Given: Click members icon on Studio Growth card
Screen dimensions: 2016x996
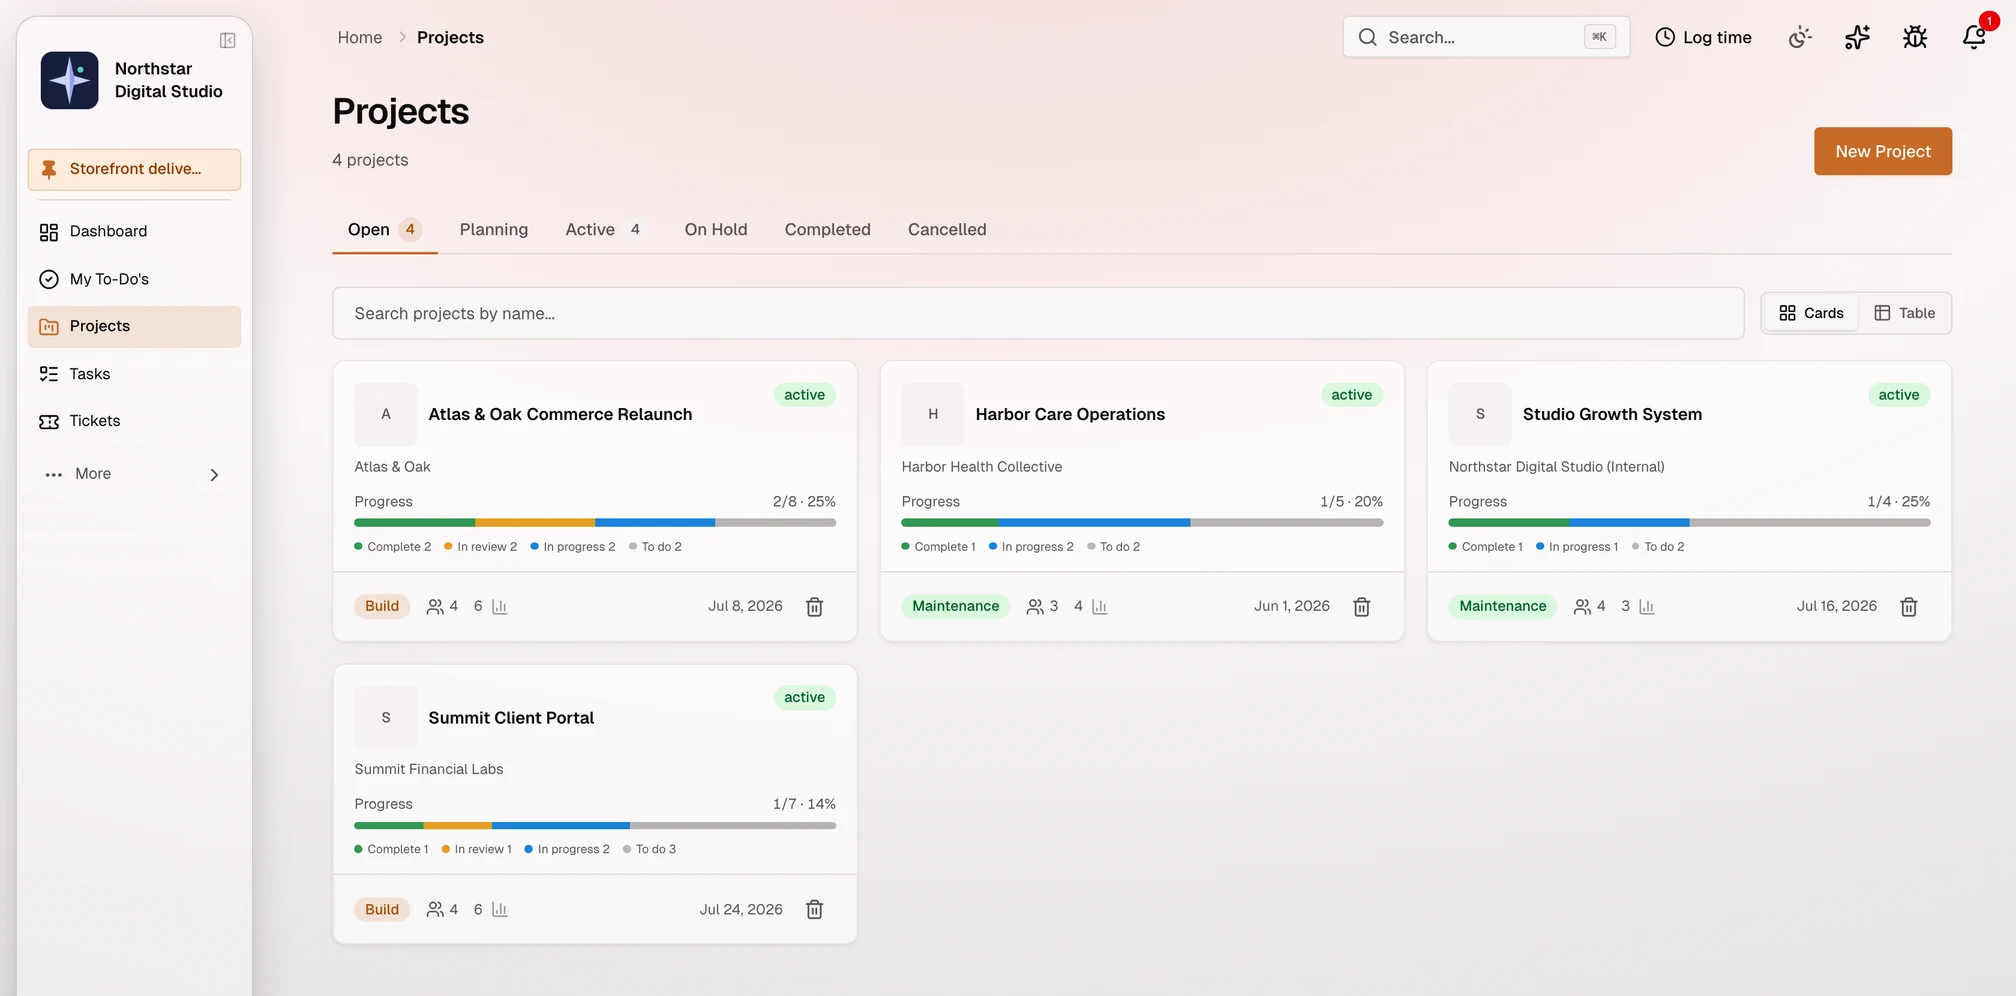Looking at the screenshot, I should (1582, 607).
